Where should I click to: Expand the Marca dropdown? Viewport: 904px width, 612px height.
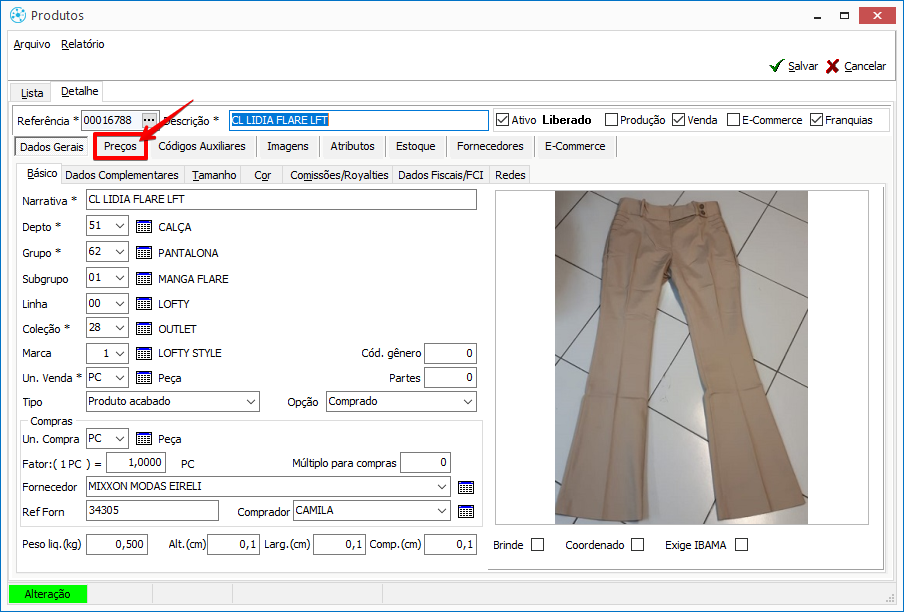(120, 353)
